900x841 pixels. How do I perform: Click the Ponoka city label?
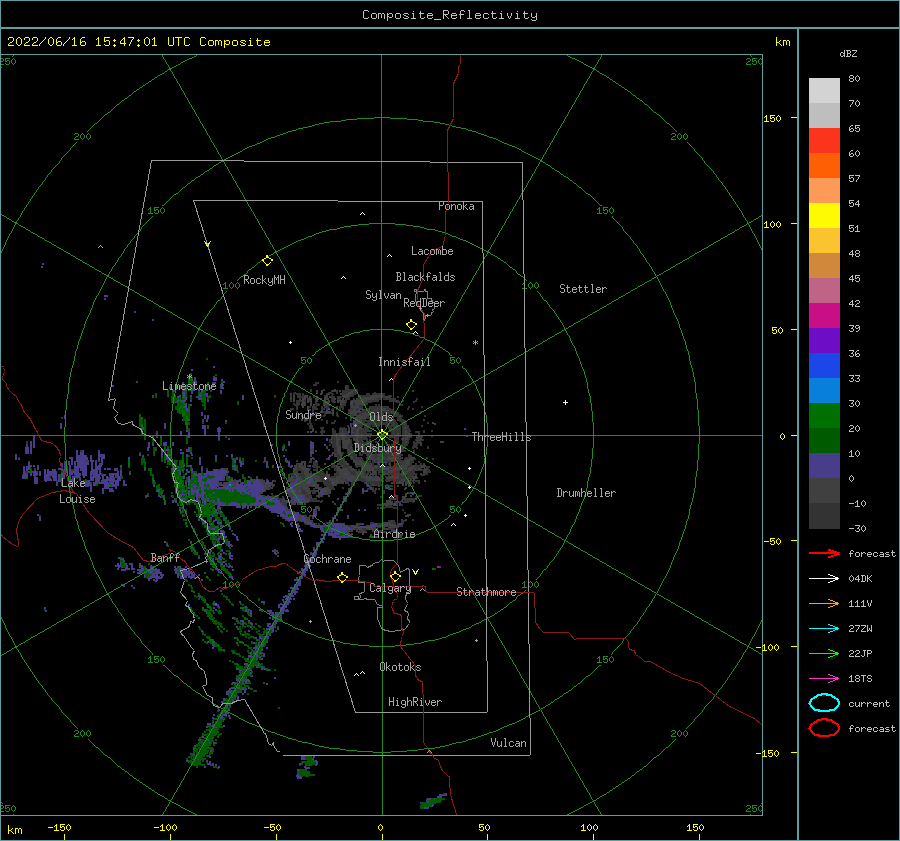pyautogui.click(x=456, y=206)
